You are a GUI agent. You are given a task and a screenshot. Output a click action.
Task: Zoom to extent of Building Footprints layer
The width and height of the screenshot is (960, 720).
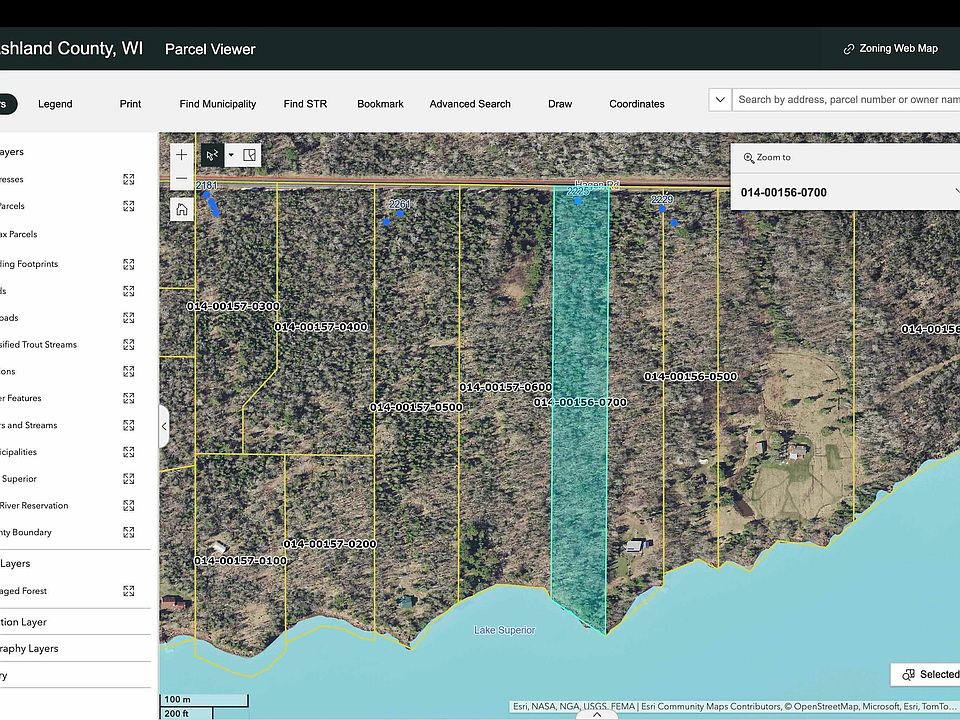129,264
